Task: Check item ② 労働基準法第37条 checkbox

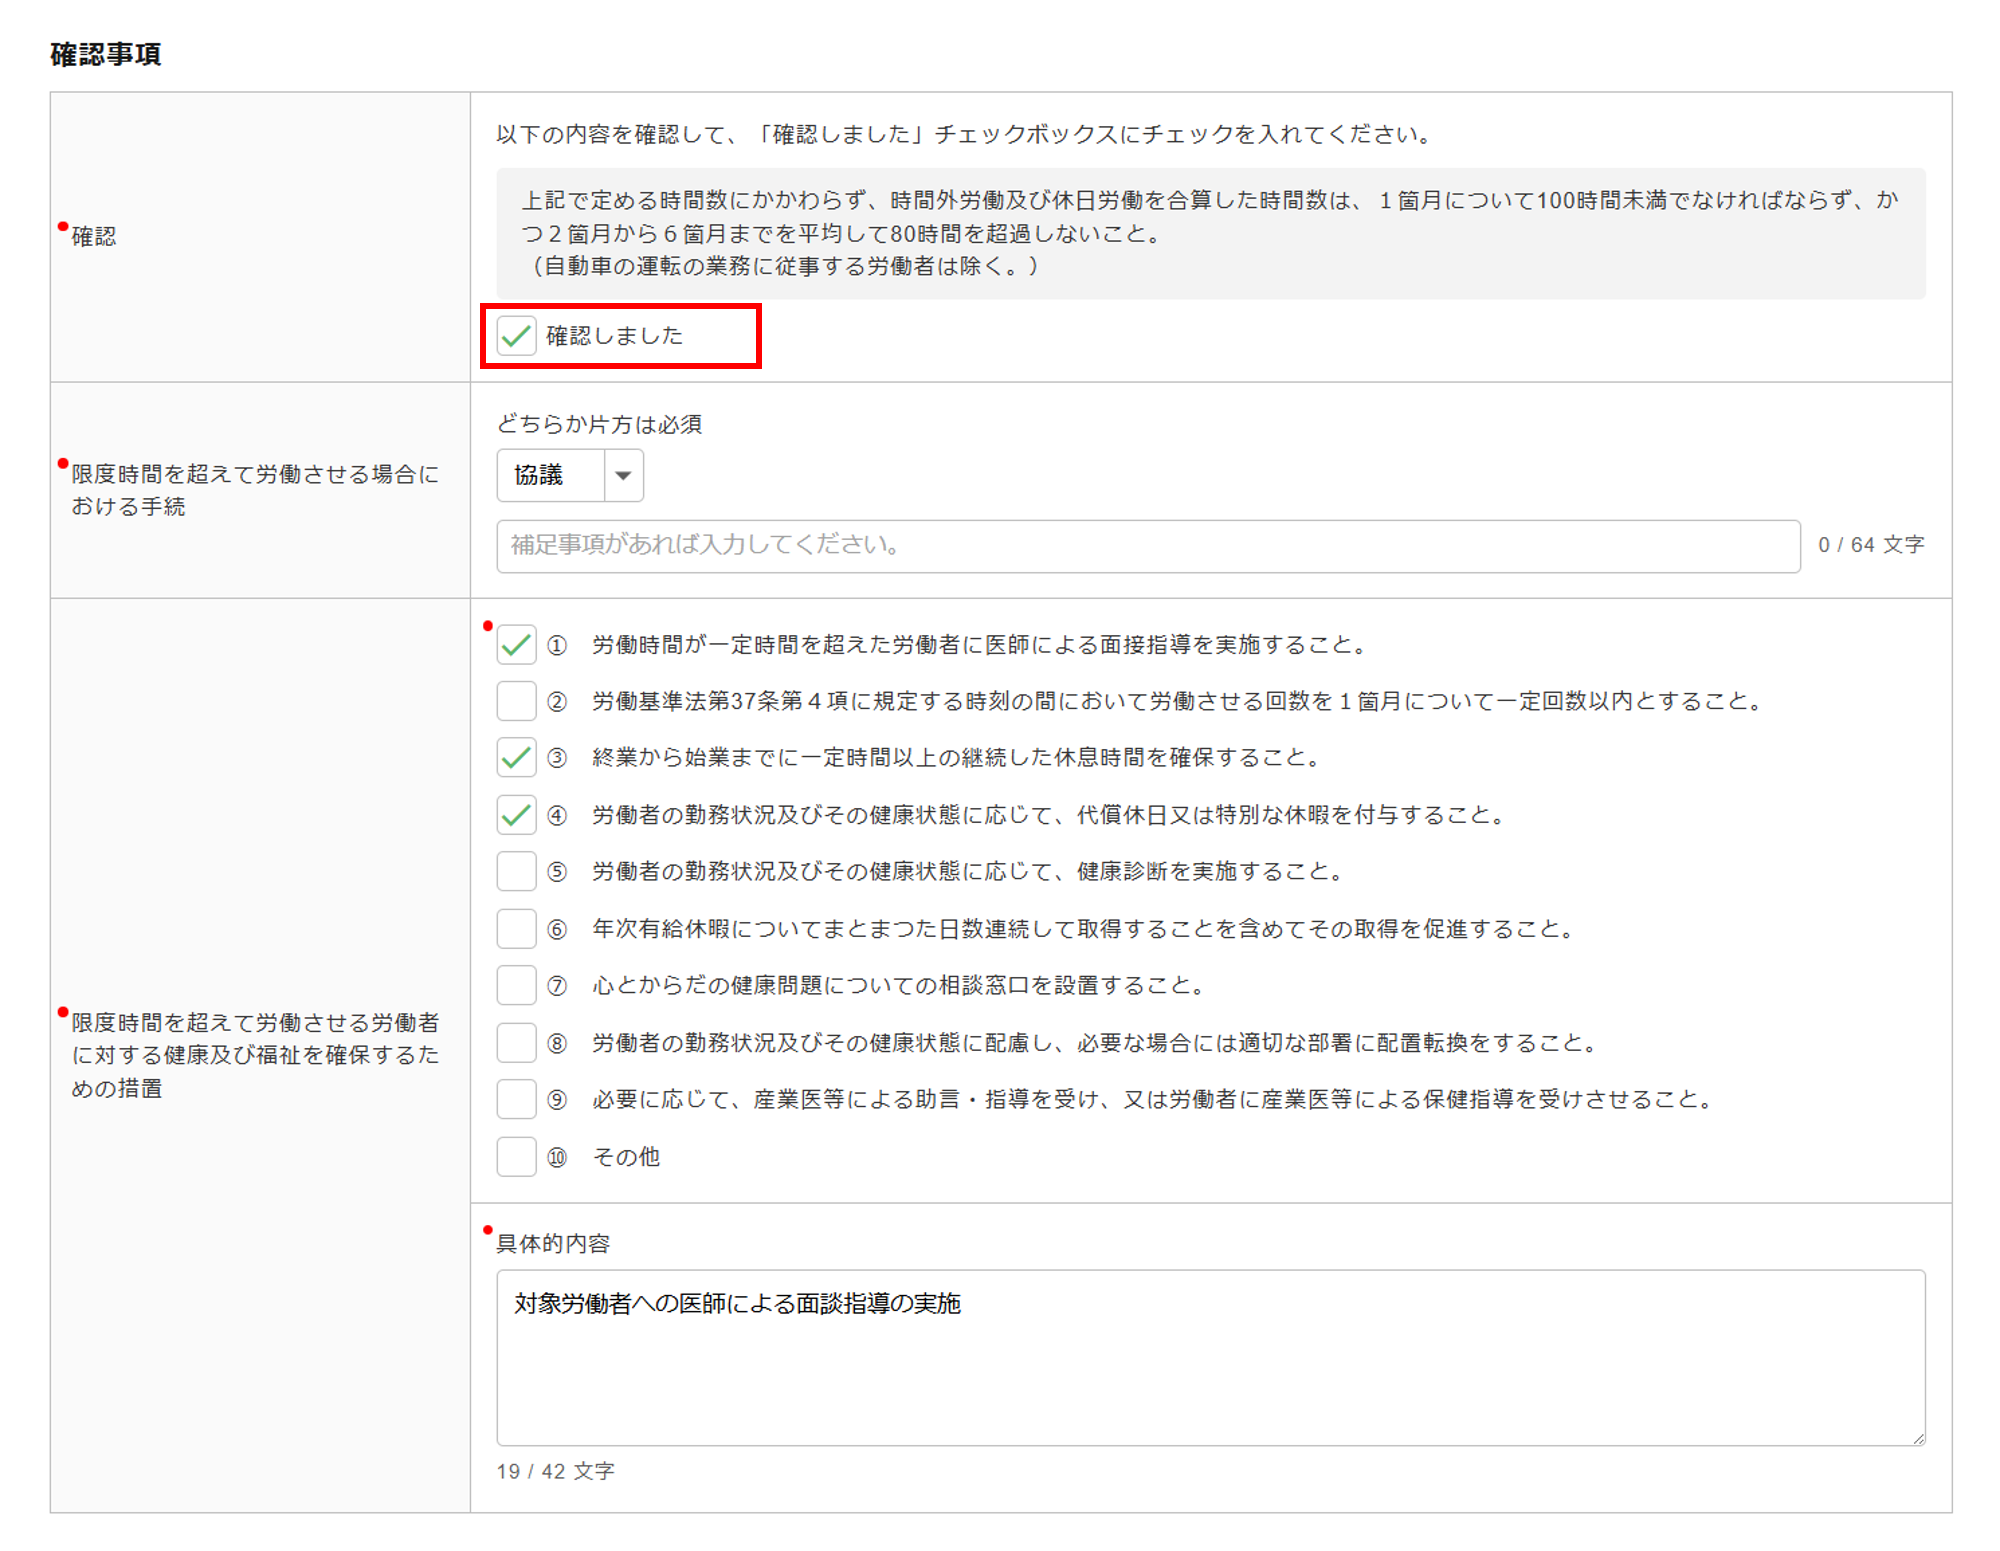Action: click(516, 701)
